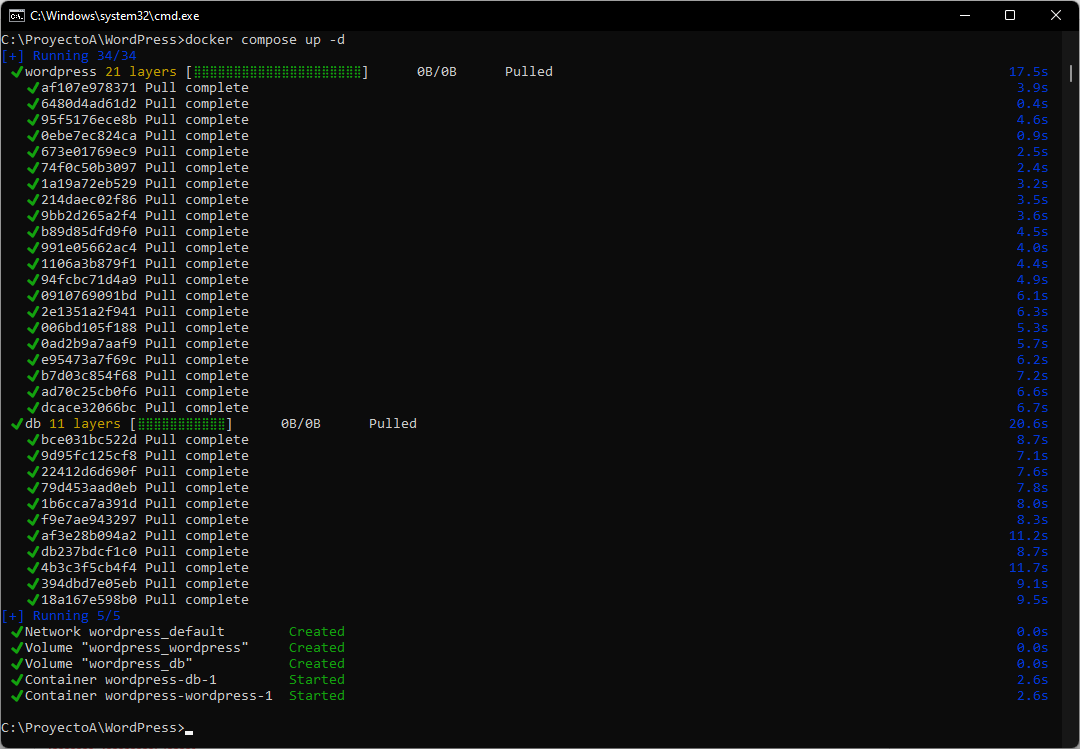Click layer ID 6480d4ad61d2
The width and height of the screenshot is (1080, 749).
(x=89, y=104)
